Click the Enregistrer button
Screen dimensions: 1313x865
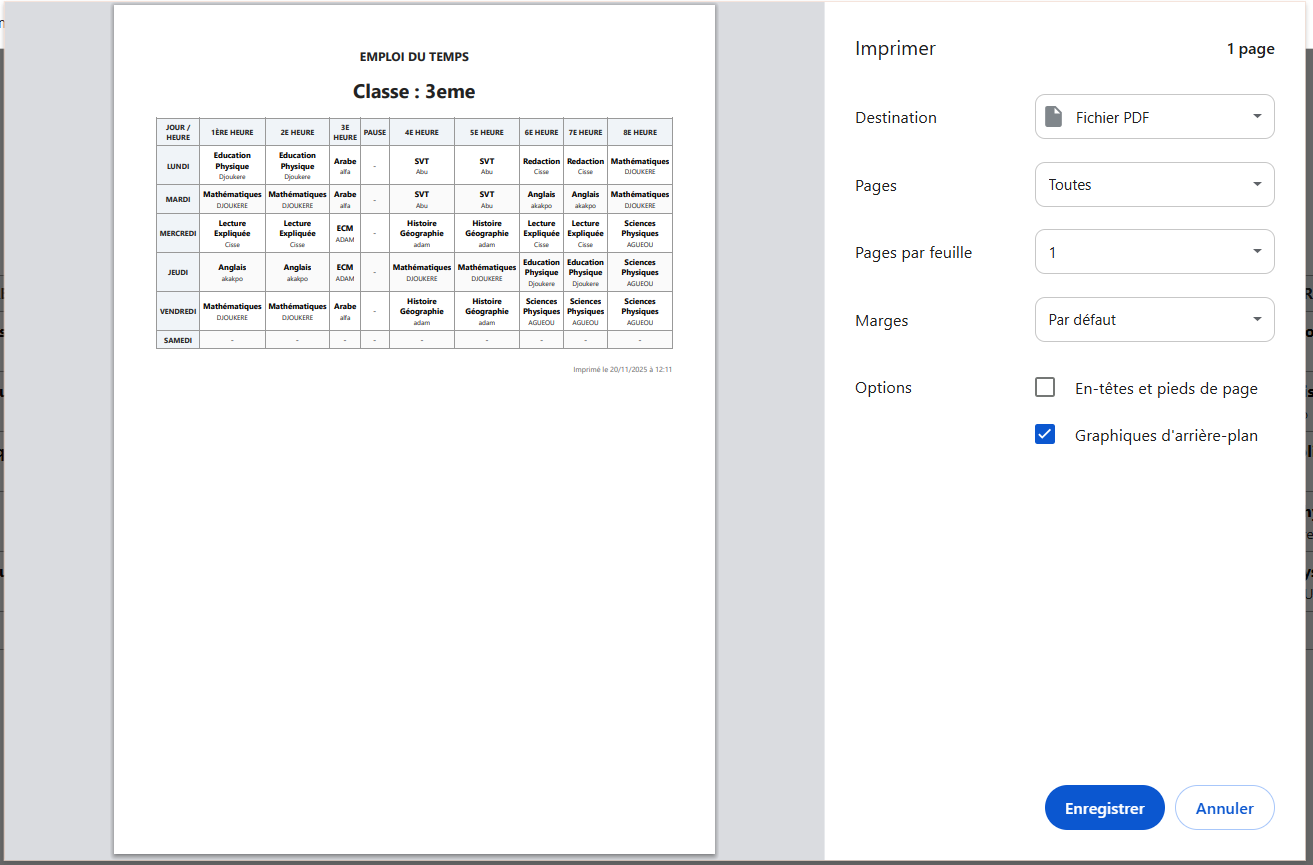1104,808
